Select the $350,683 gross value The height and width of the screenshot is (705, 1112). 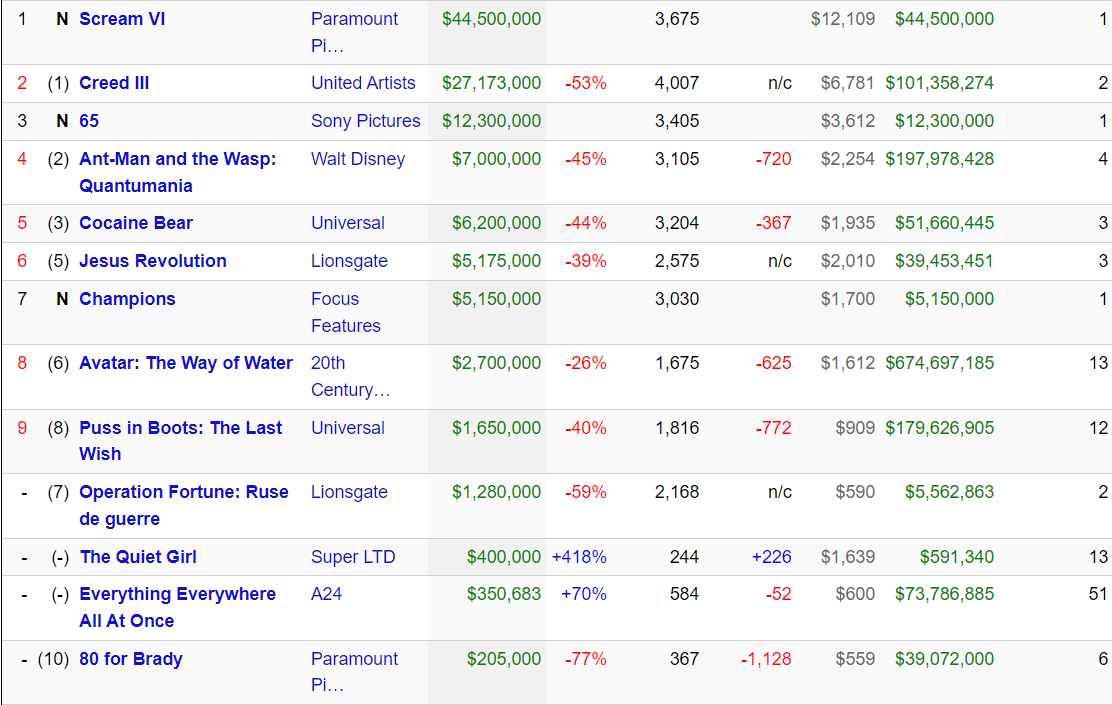point(504,594)
